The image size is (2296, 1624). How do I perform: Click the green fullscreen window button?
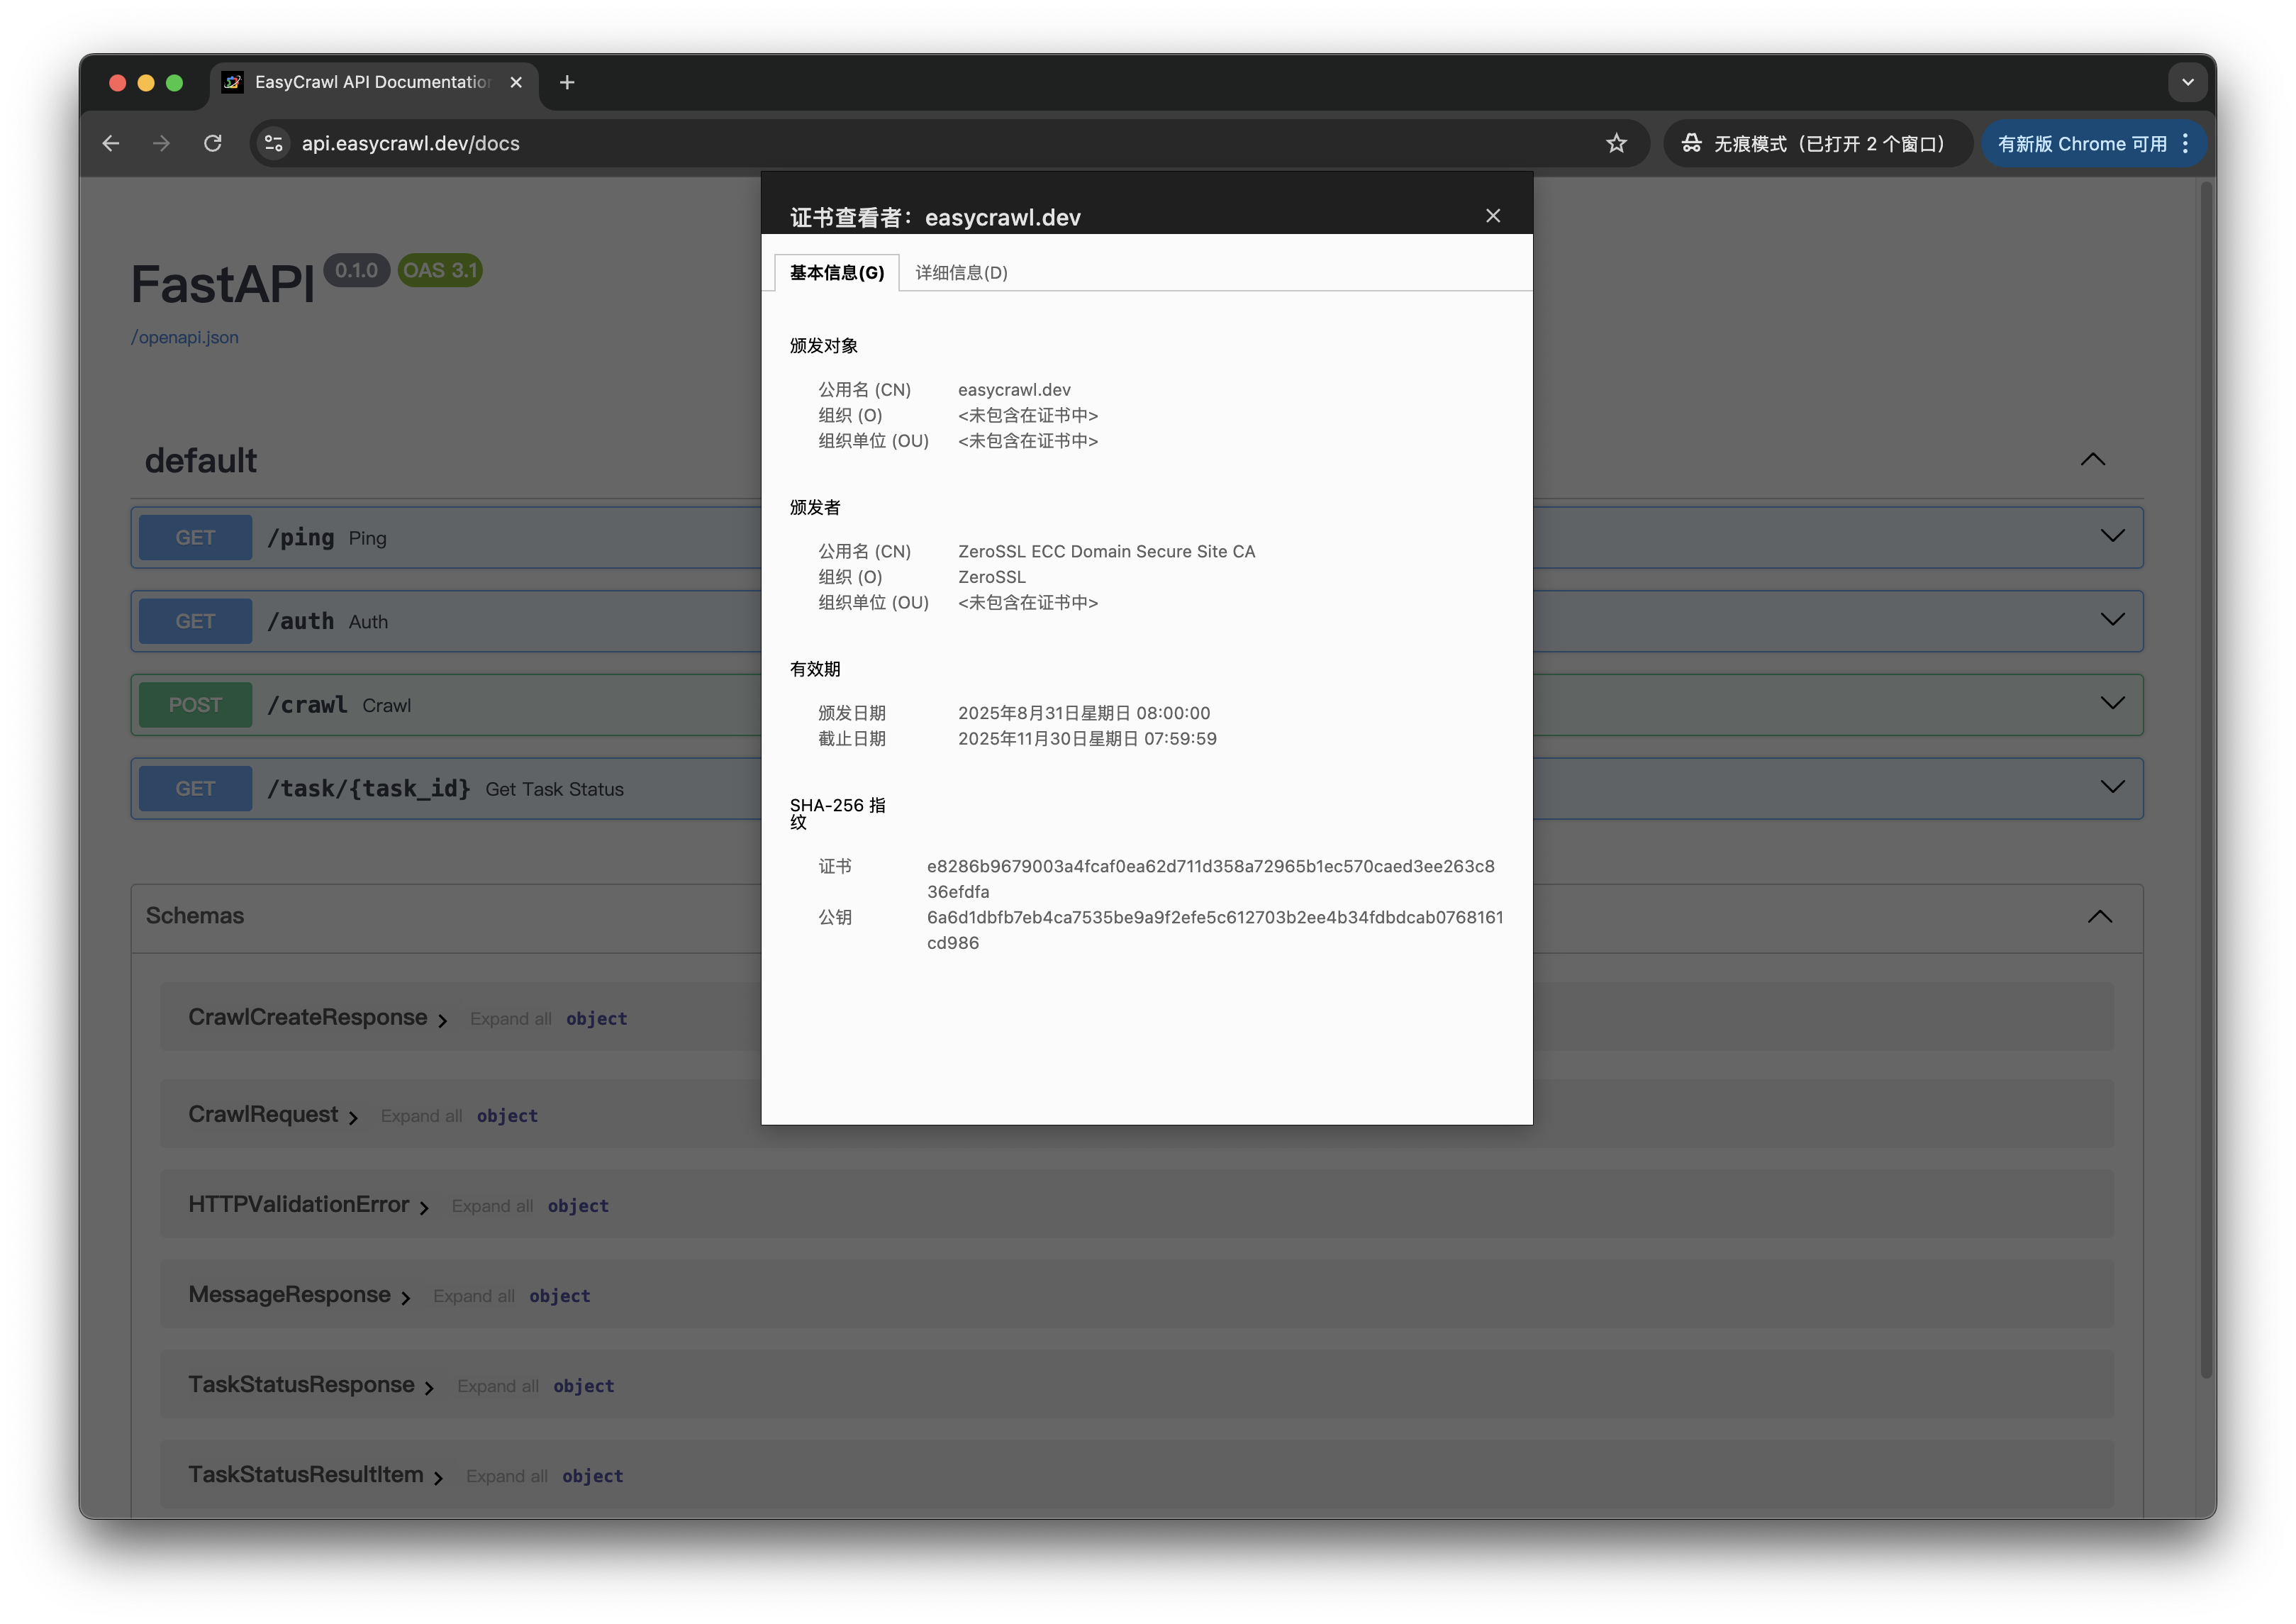174,83
